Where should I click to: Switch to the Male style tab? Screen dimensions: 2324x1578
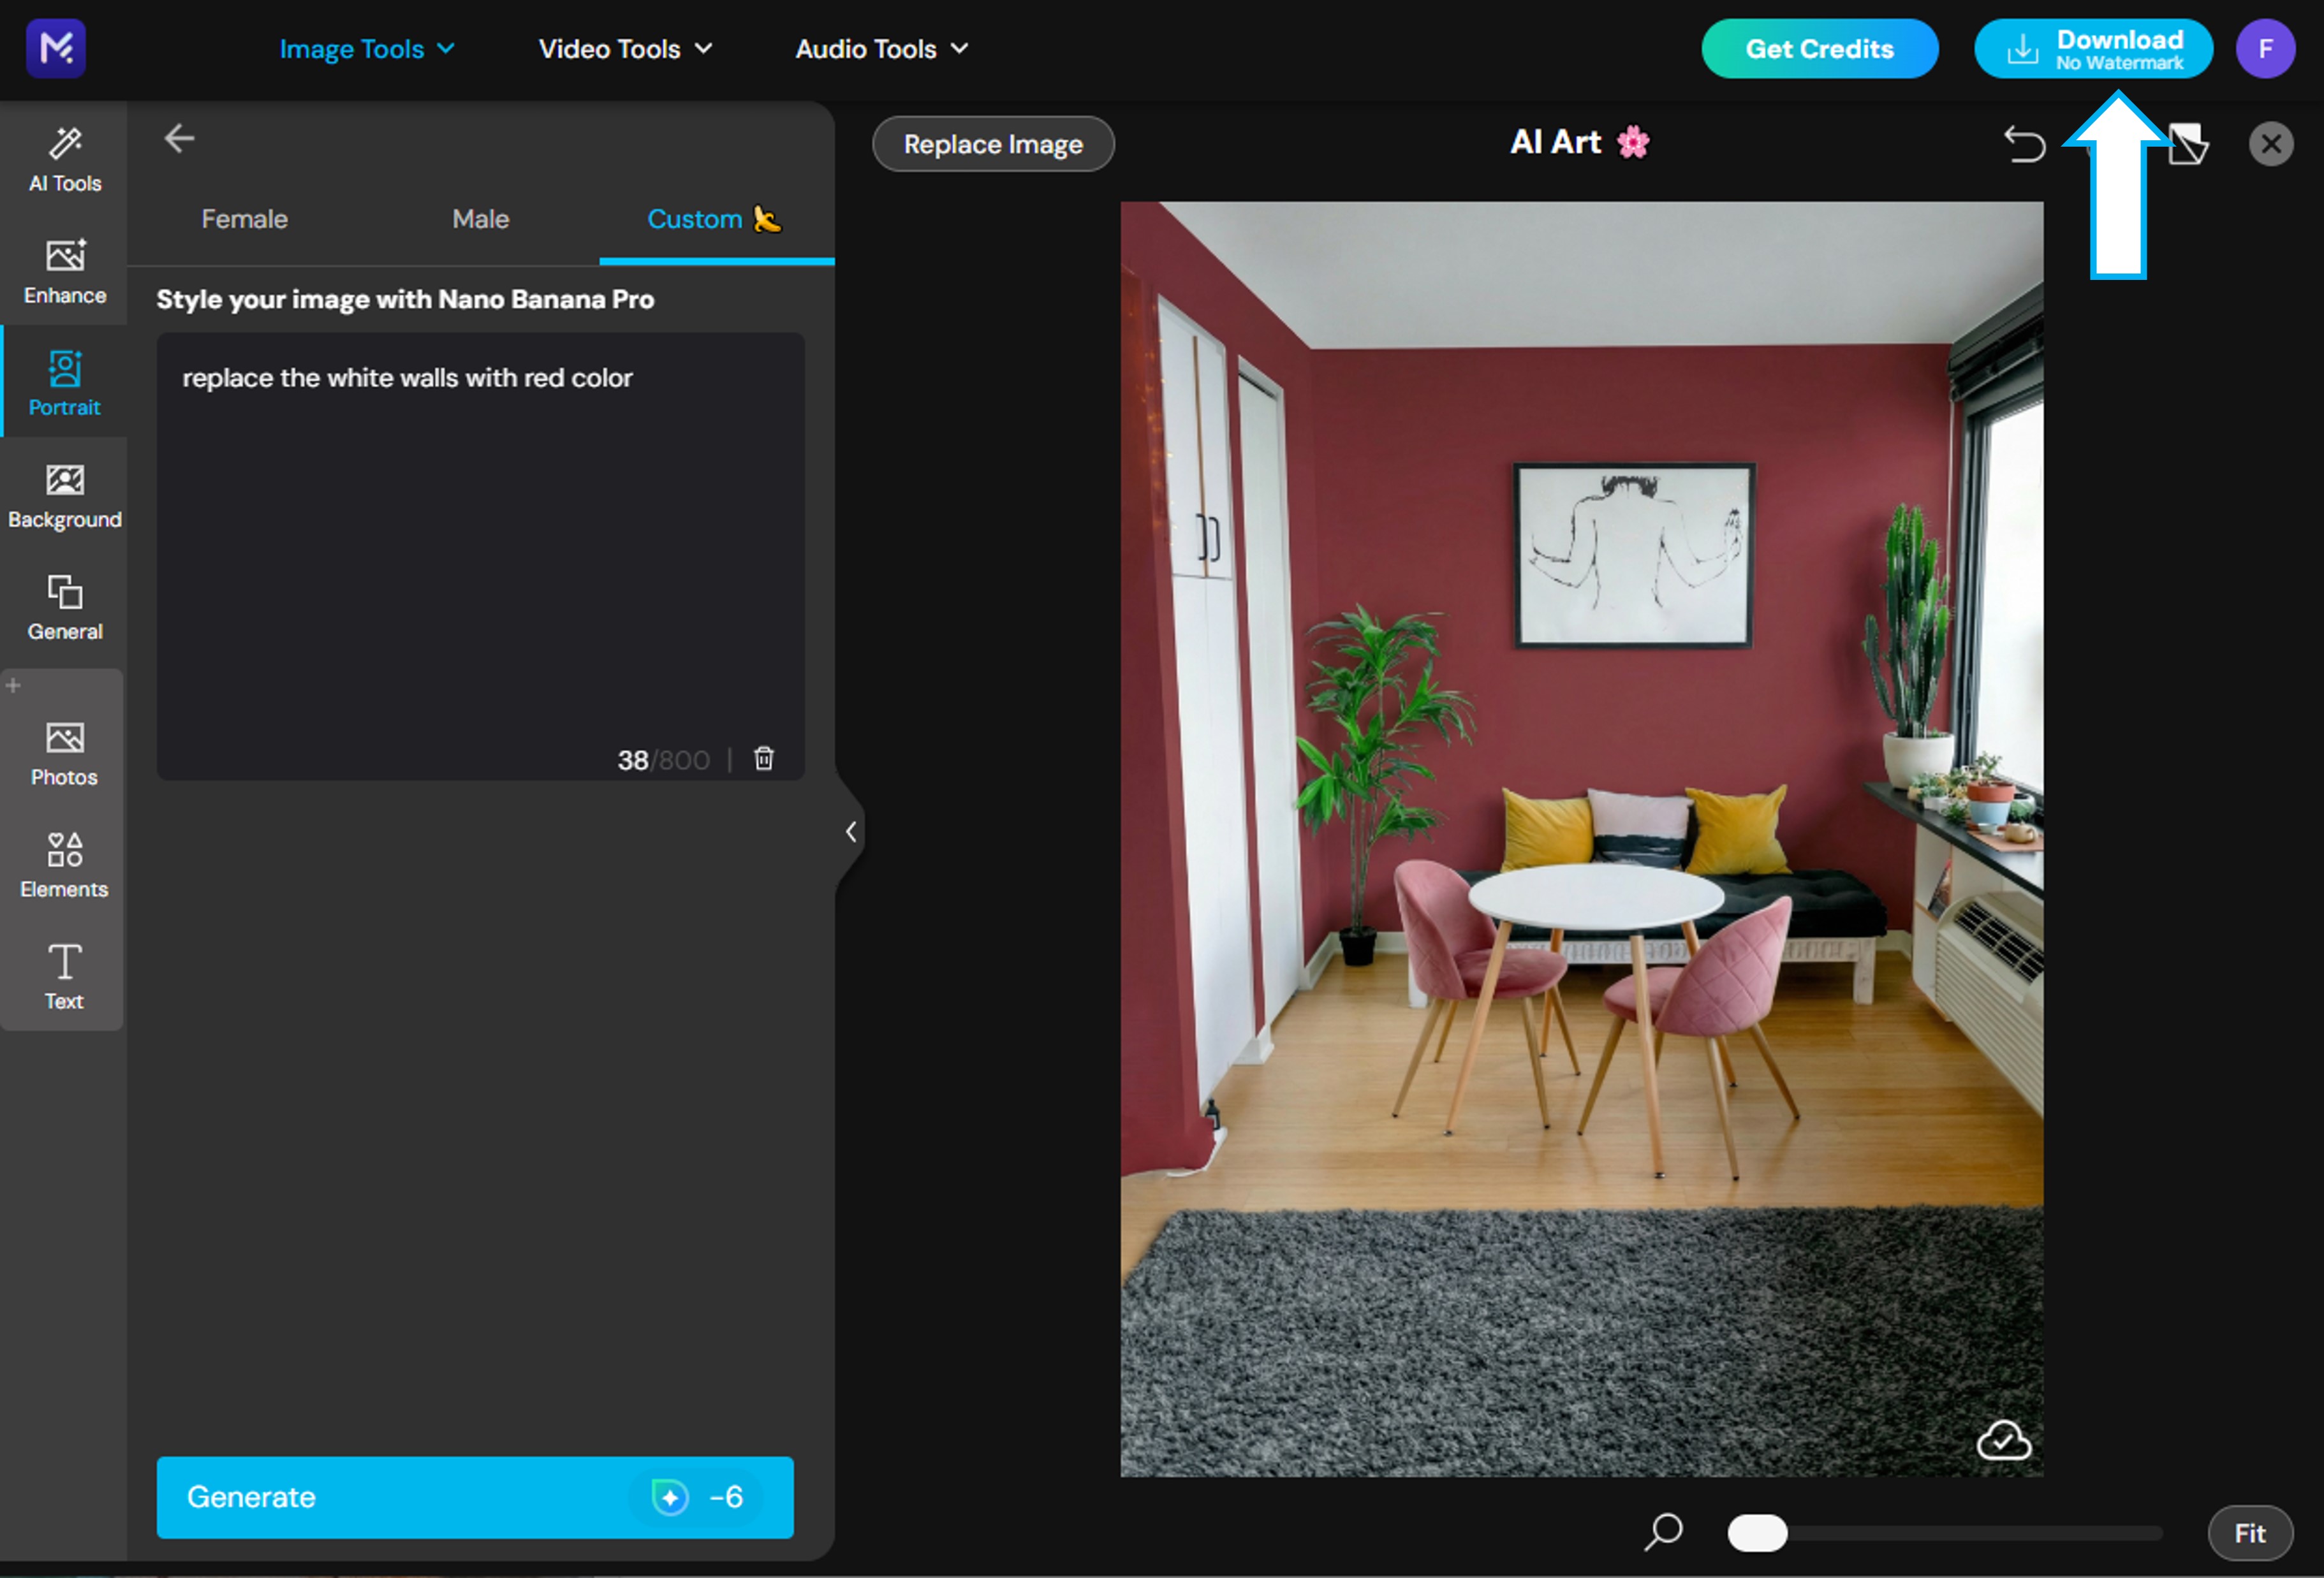(480, 219)
